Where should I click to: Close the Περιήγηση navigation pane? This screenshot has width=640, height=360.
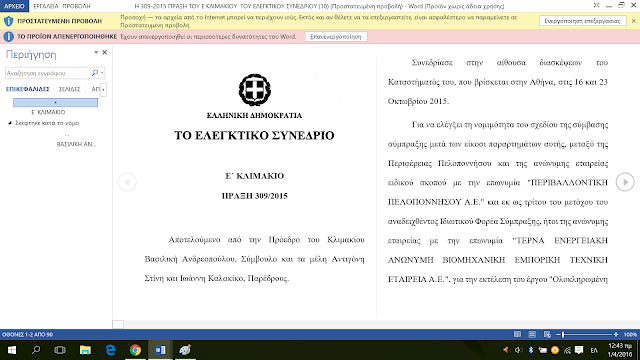coord(104,52)
